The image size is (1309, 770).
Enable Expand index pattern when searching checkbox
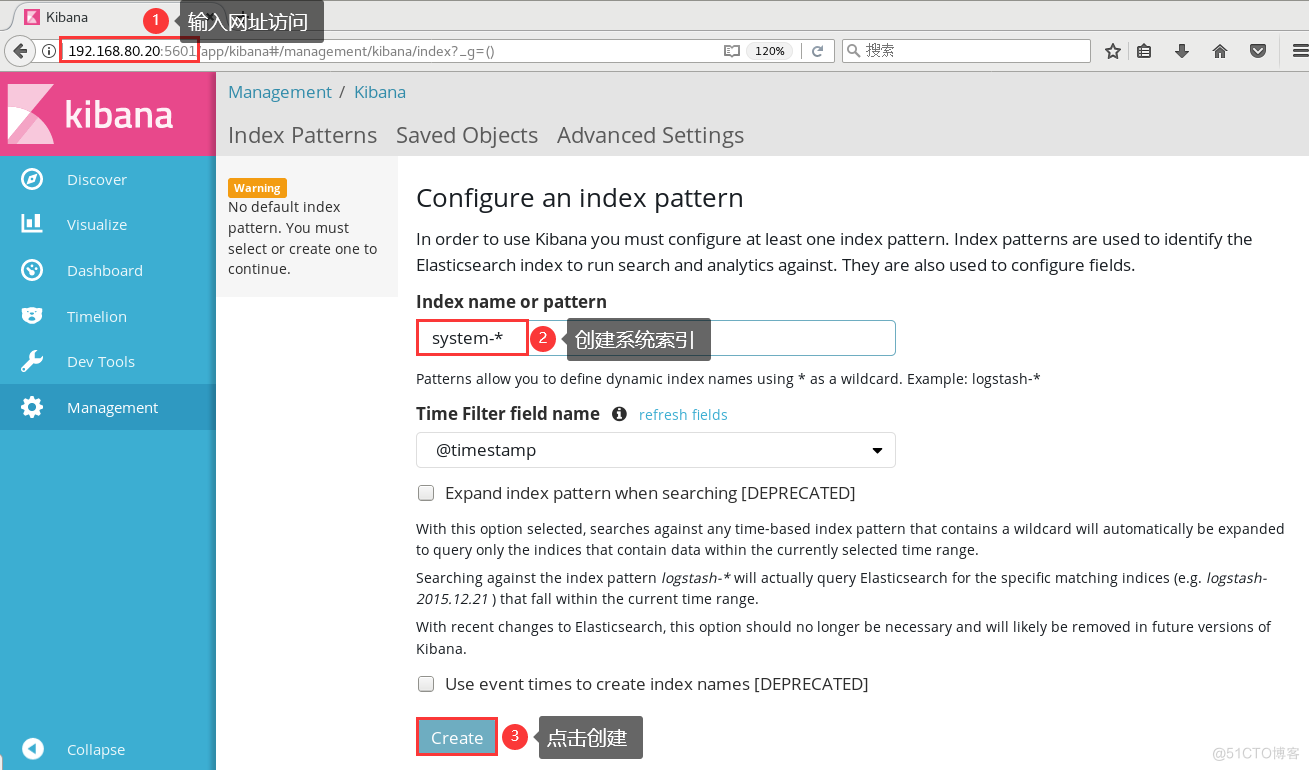[x=426, y=493]
